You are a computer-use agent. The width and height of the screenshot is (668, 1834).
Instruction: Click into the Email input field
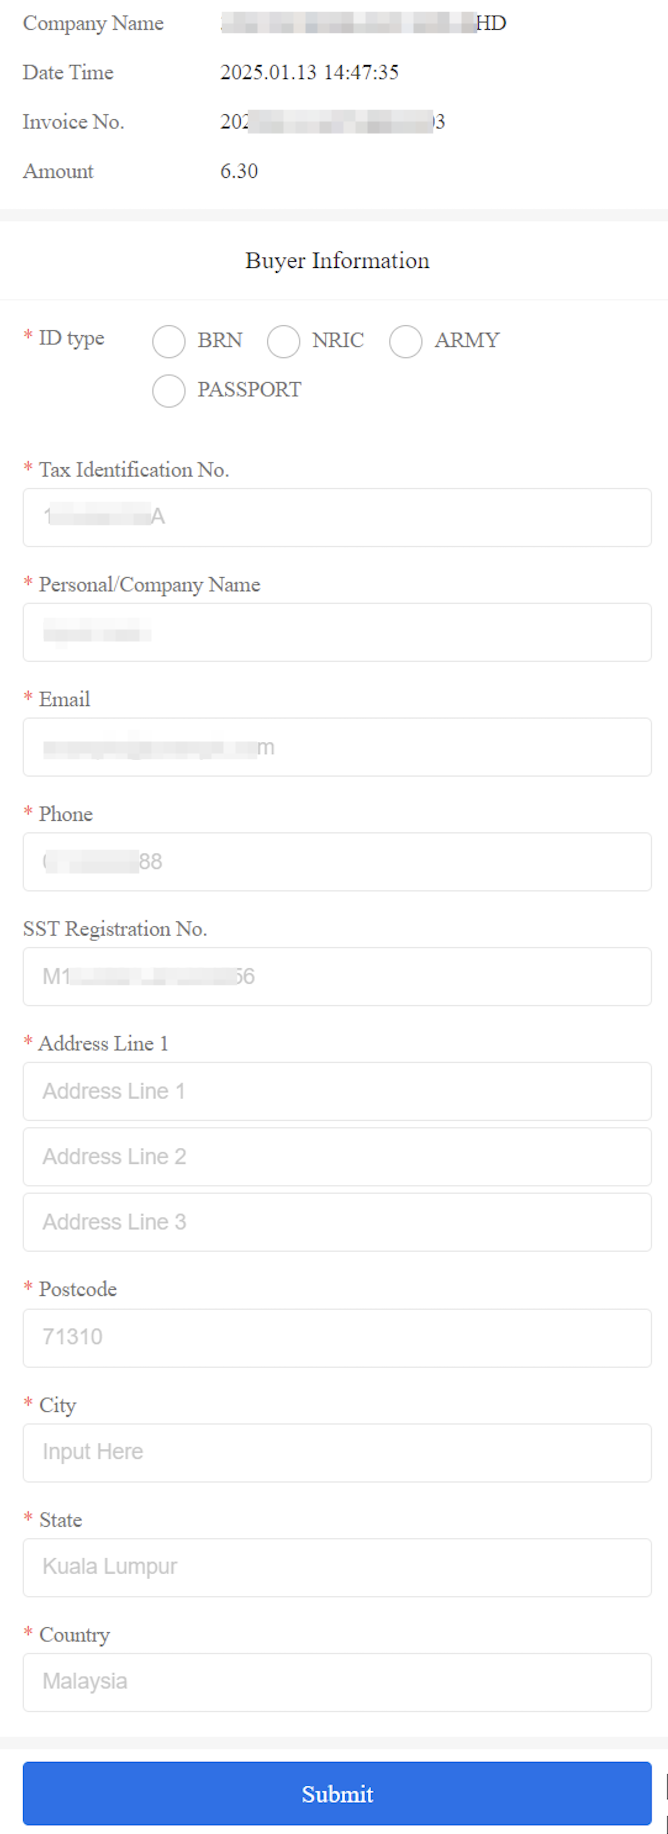337,747
